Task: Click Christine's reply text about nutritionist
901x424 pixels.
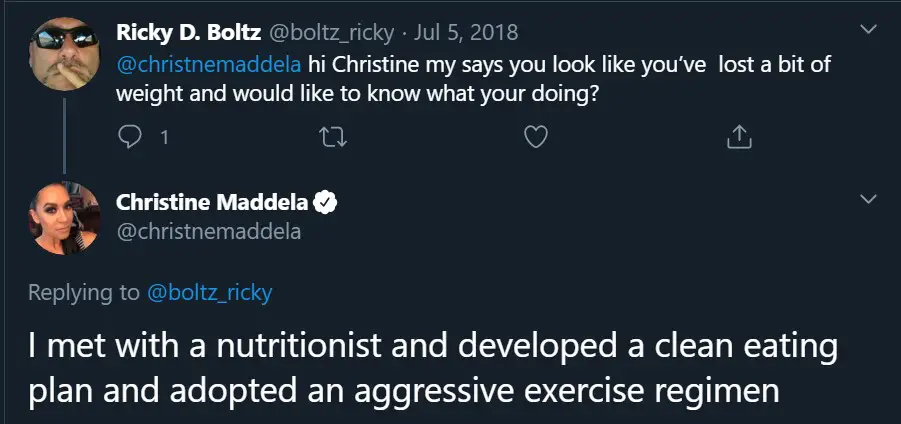Action: [433, 368]
